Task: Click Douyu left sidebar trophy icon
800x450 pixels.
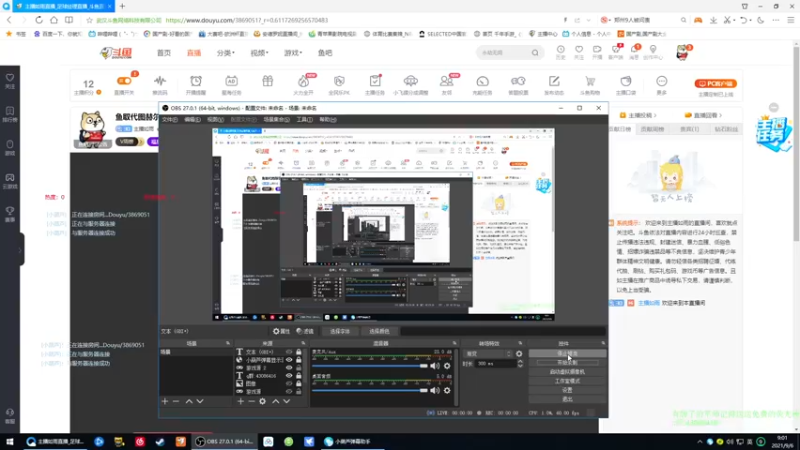Action: click(10, 211)
